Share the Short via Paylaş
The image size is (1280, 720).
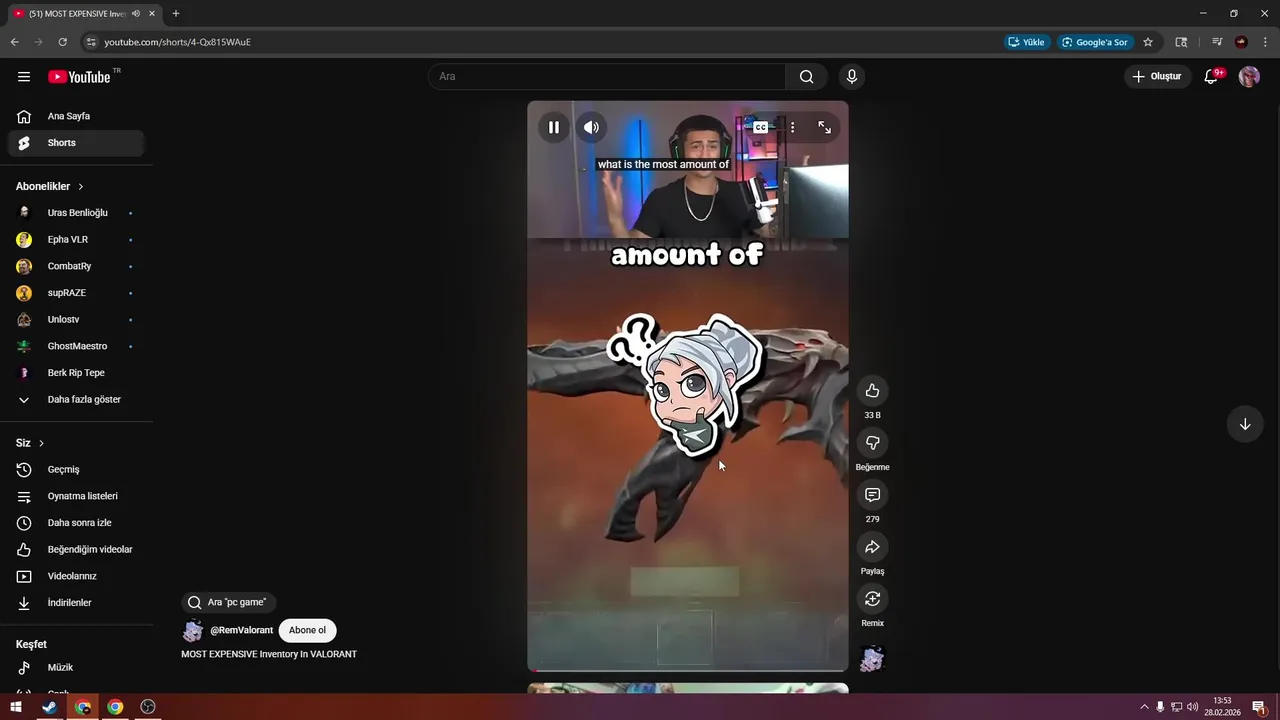[x=872, y=547]
